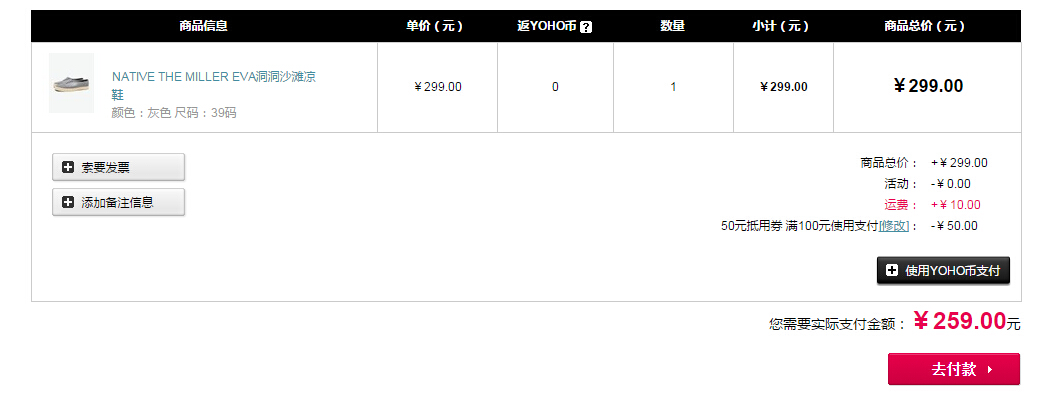This screenshot has height=401, width=1043.
Task: Click the plus icon on 索要发票
Action: pyautogui.click(x=68, y=167)
